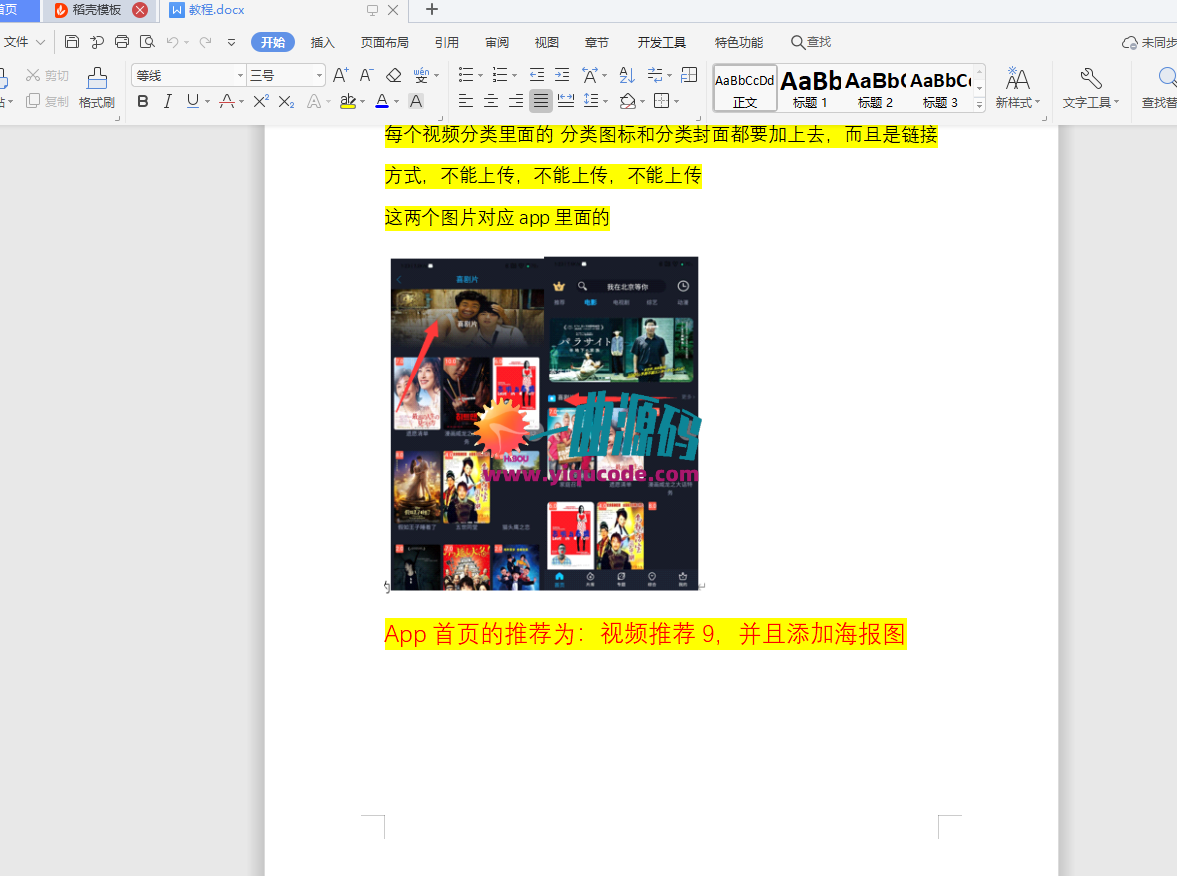This screenshot has width=1177, height=876.
Task: Toggle character shading A button
Action: [416, 101]
